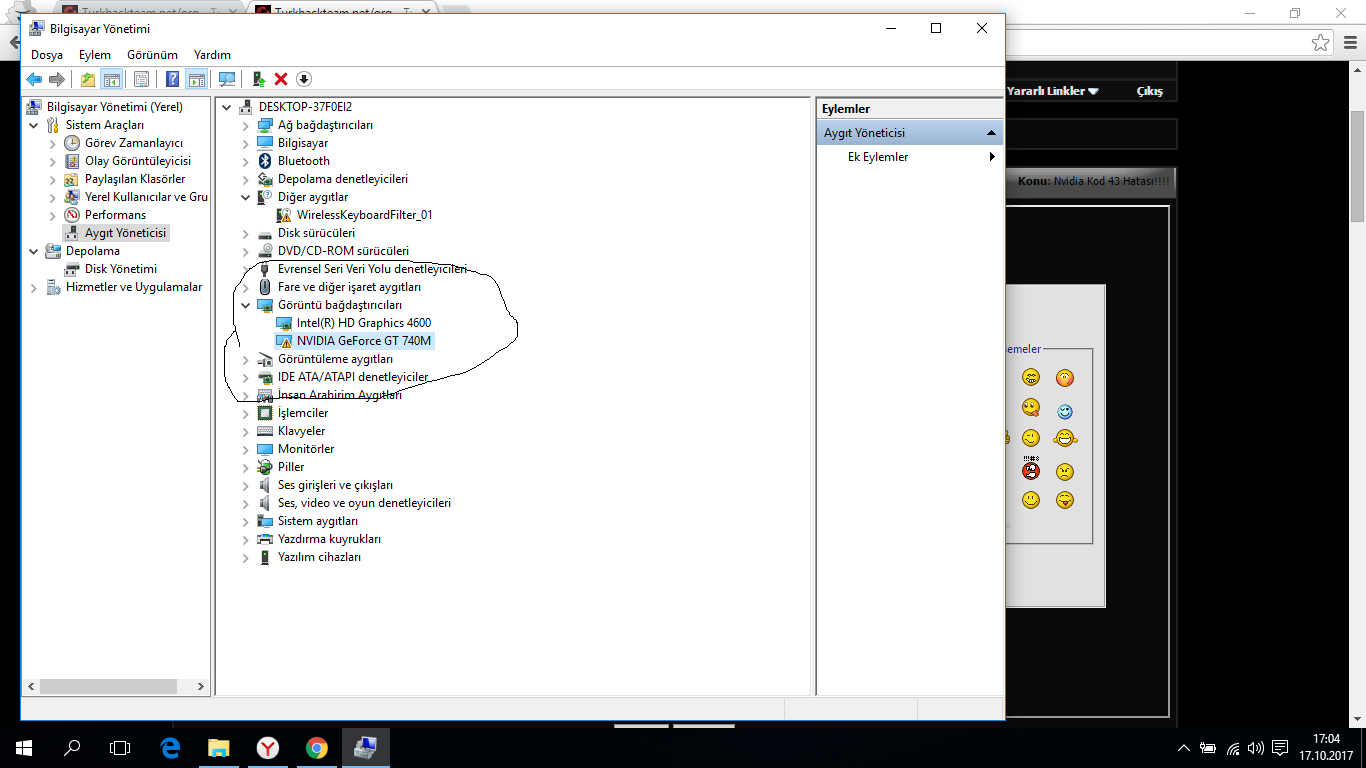Expand Hizmetler ve Uygulamalar node

(34, 287)
